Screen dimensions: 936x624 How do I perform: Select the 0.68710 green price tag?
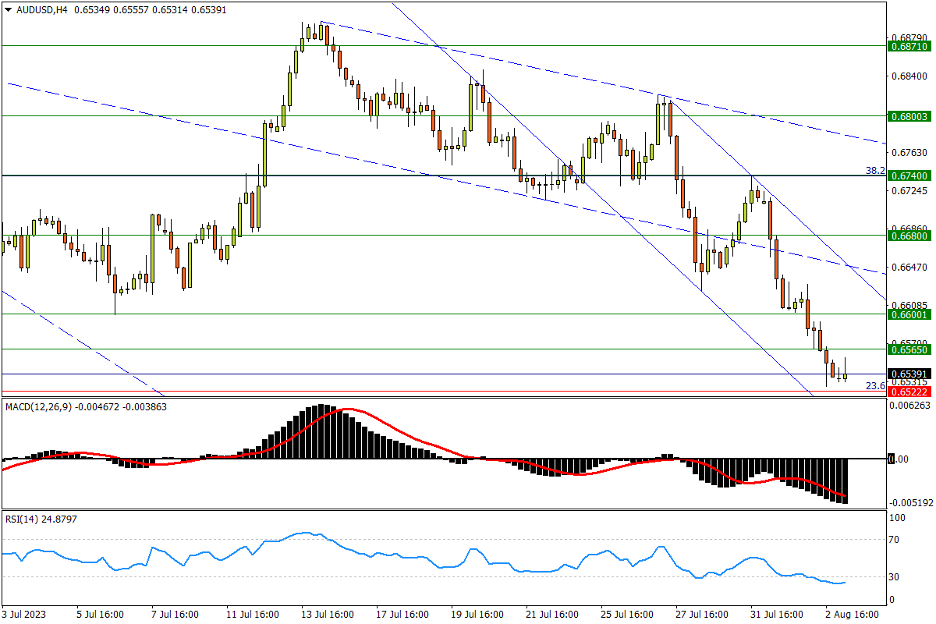[x=910, y=46]
